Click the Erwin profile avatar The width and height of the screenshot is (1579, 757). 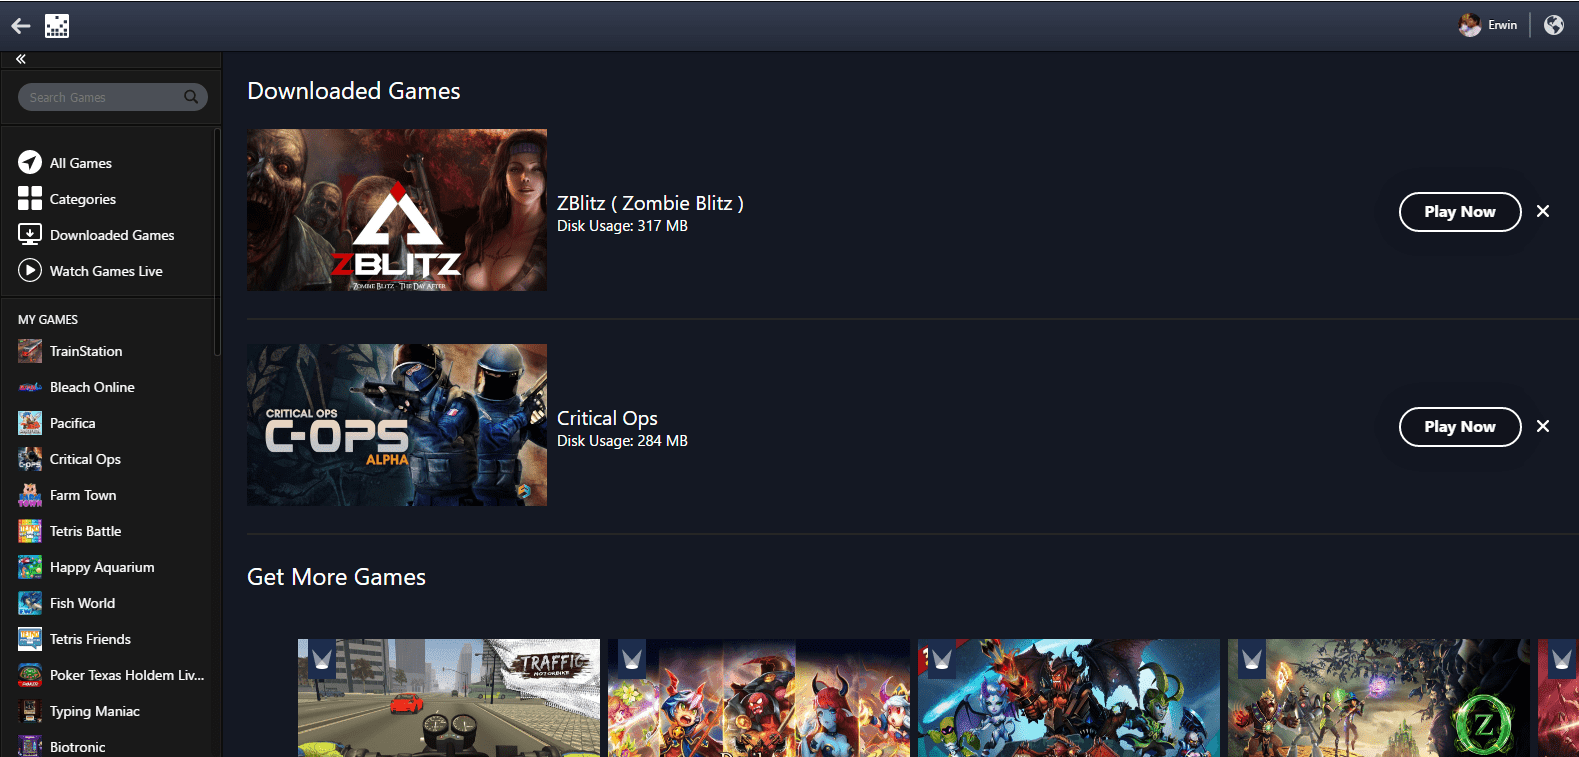tap(1469, 25)
